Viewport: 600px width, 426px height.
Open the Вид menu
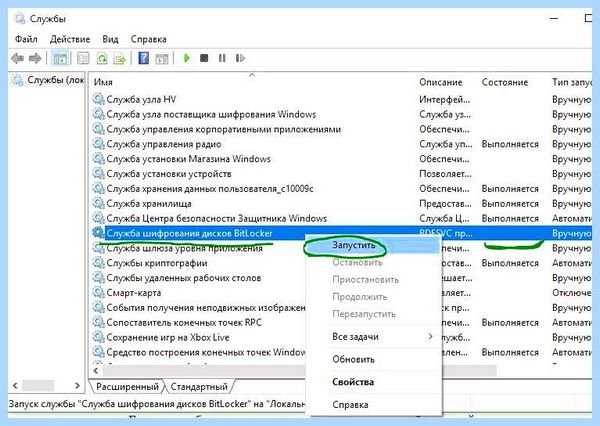[x=110, y=39]
